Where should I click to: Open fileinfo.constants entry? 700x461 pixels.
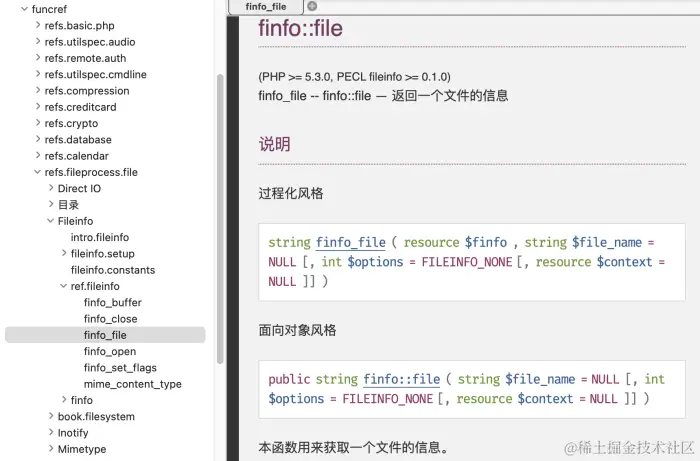coord(113,270)
